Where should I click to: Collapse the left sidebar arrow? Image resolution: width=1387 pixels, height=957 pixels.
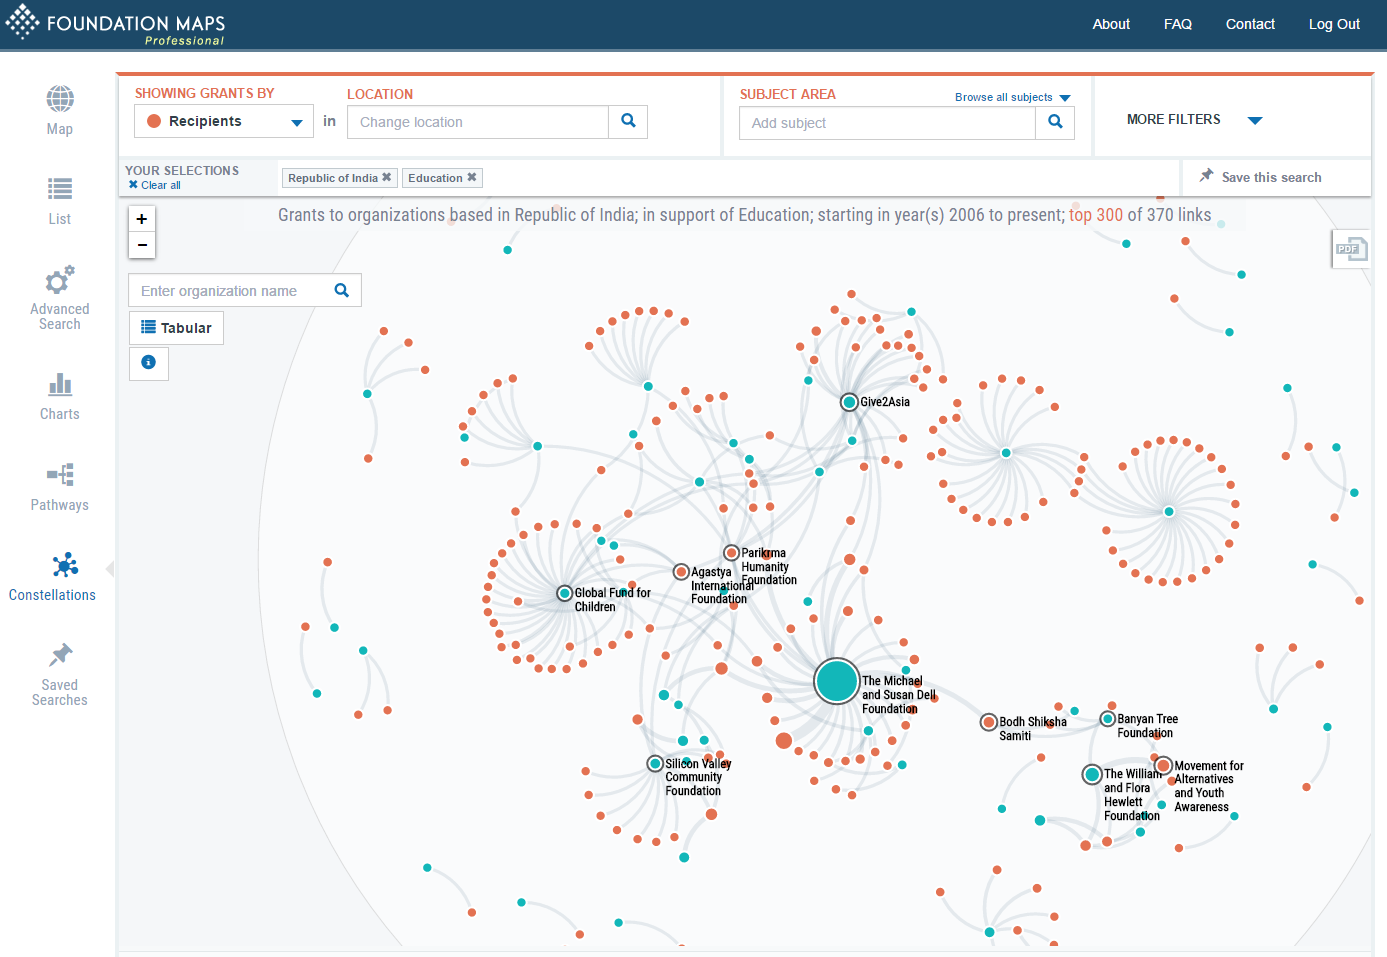click(110, 569)
